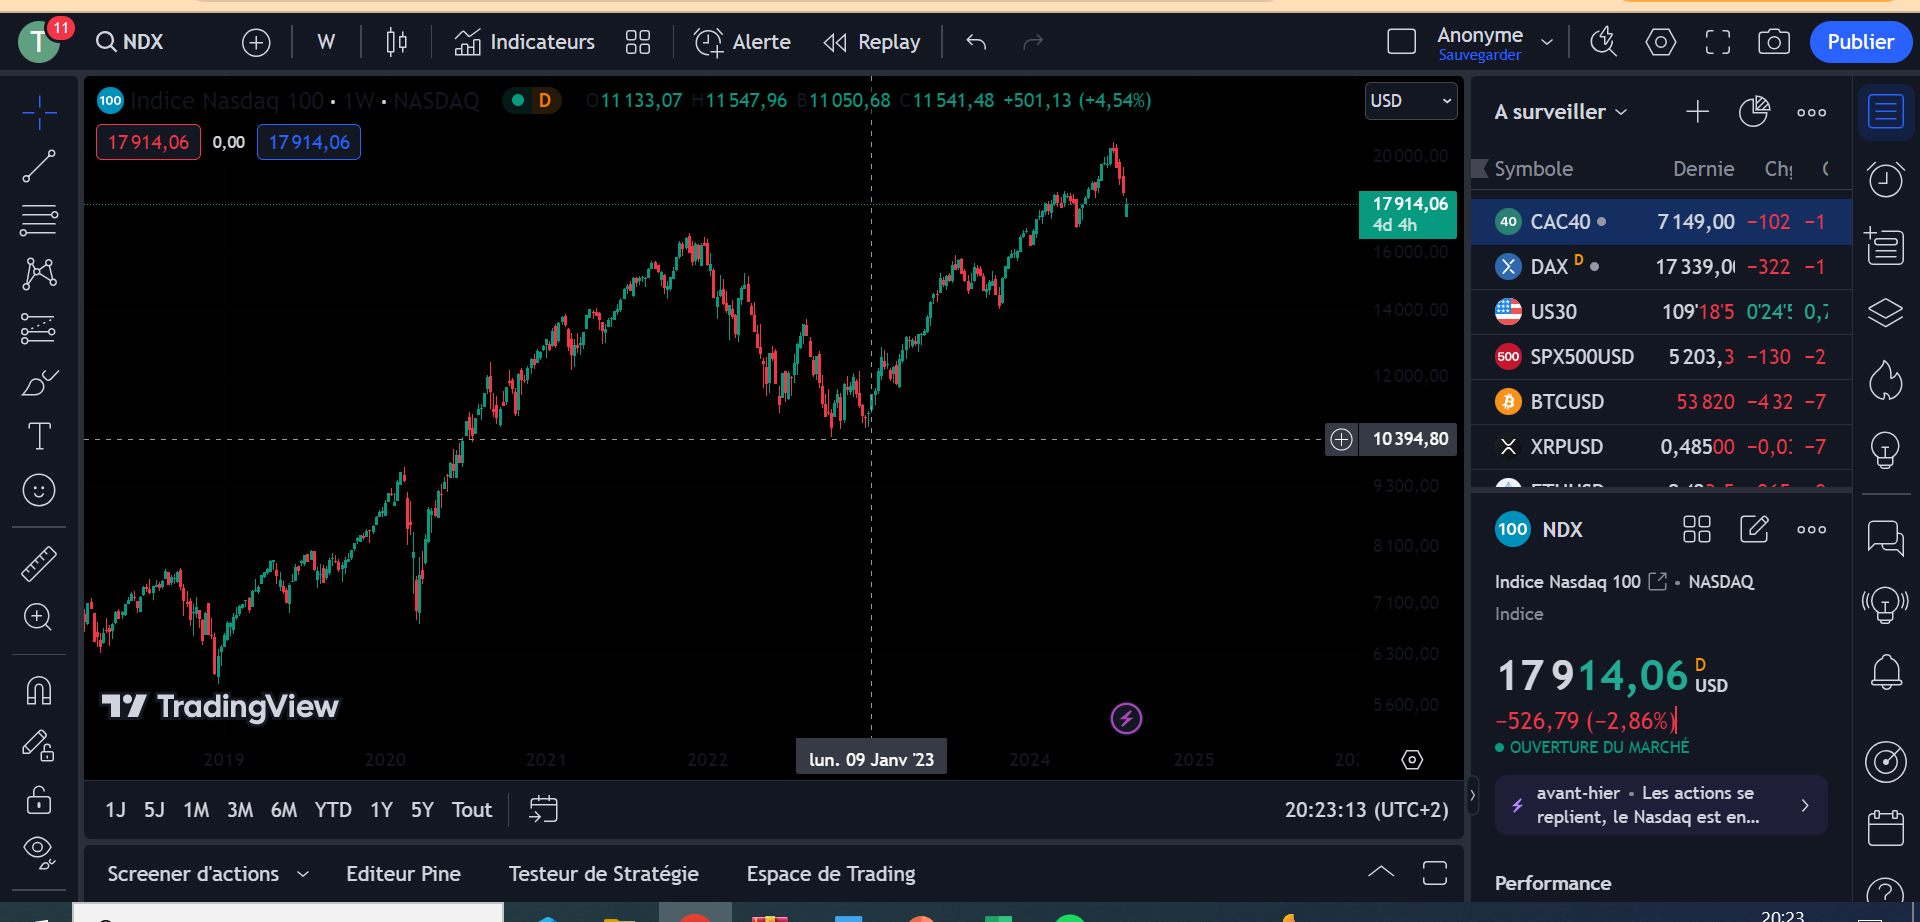Set chart range to 1M
Viewport: 1920px width, 922px height.
(196, 810)
